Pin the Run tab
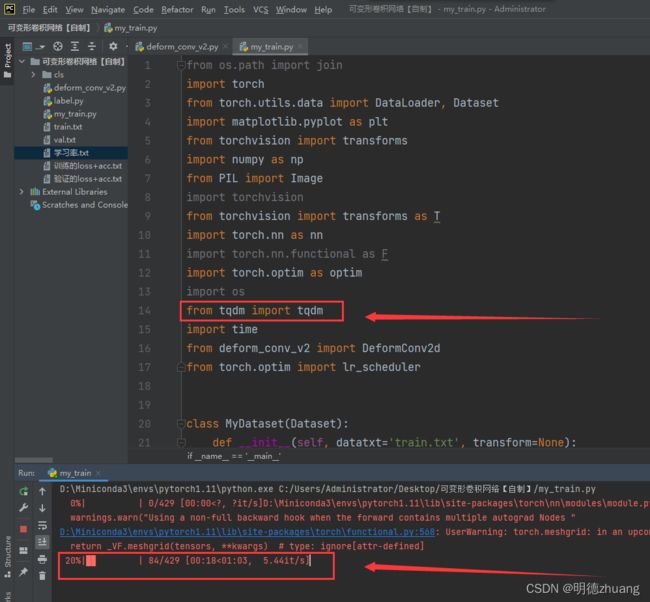 (x=24, y=572)
